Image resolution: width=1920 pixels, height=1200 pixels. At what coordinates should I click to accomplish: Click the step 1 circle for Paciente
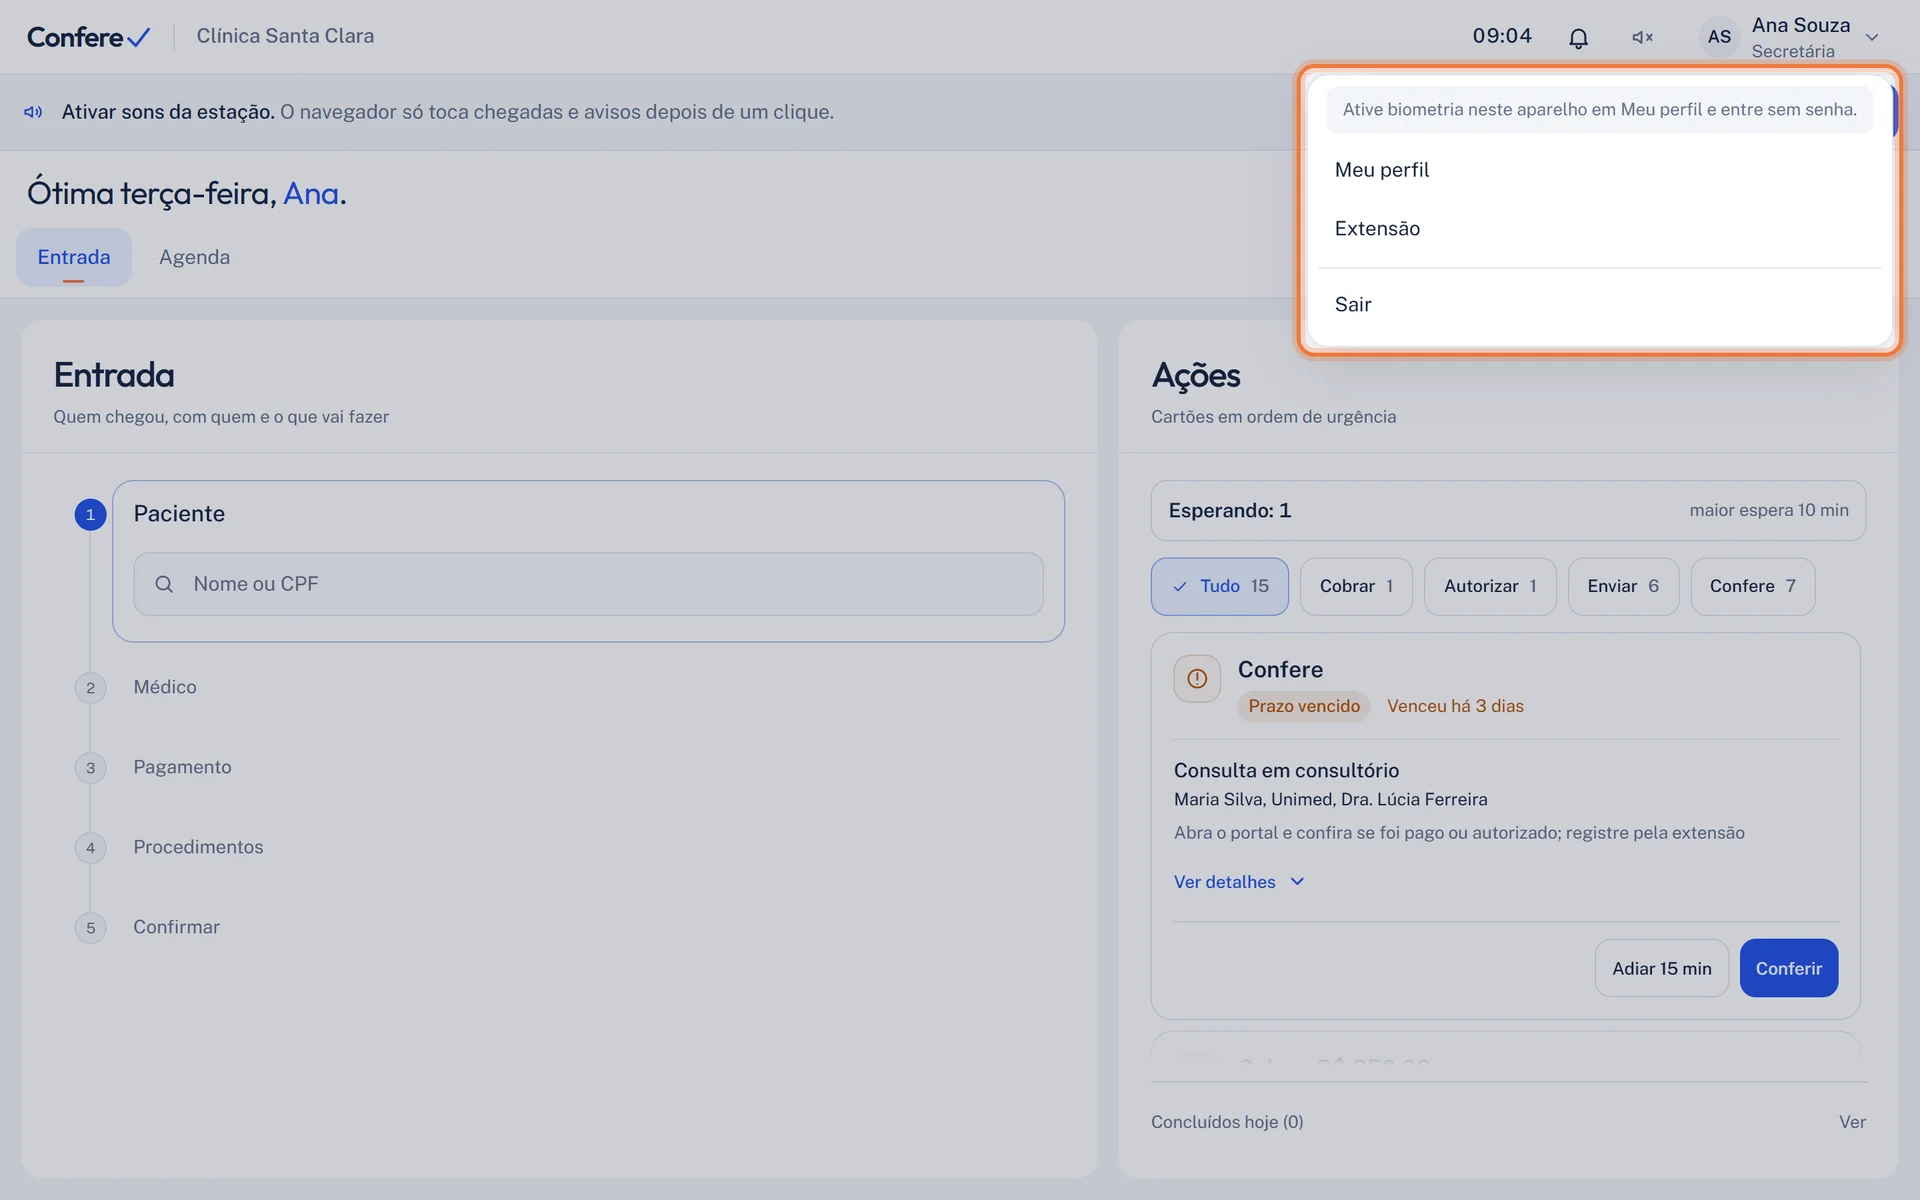91,515
